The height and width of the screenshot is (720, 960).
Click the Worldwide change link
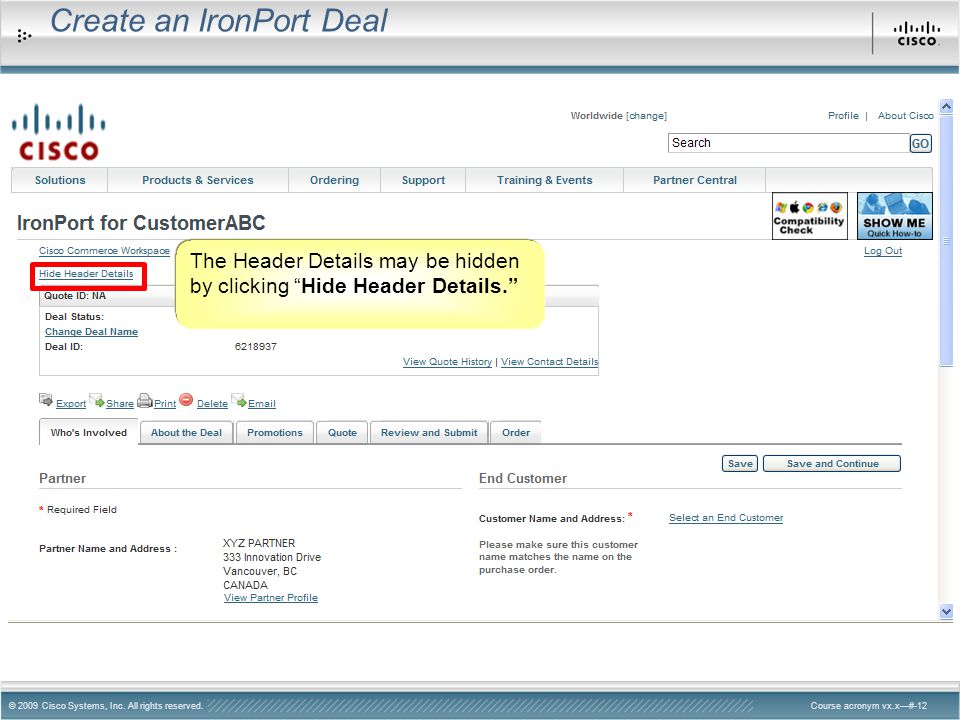(647, 115)
